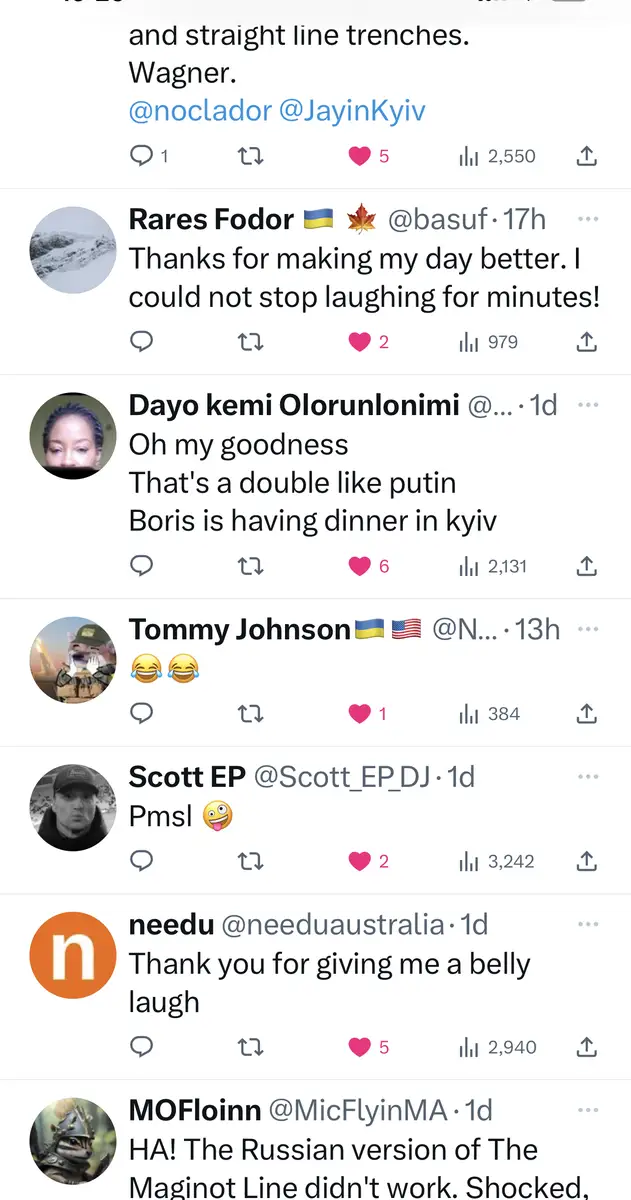This screenshot has width=631, height=1200.
Task: Unlike Rares Fodor's tweet
Action: pyautogui.click(x=360, y=342)
